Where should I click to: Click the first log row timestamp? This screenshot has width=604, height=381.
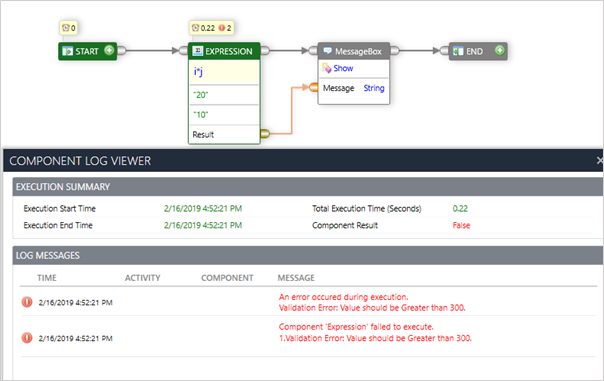pos(76,302)
